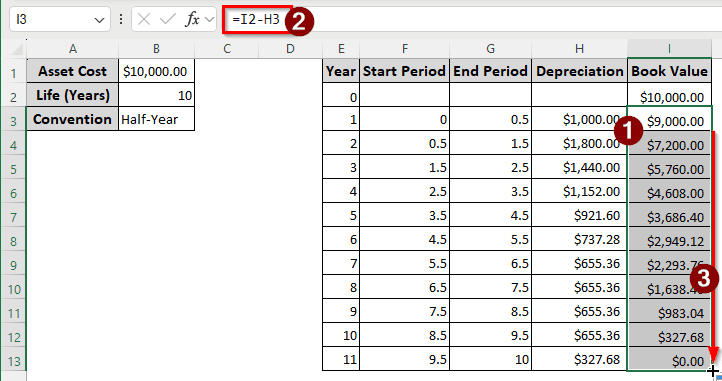The height and width of the screenshot is (381, 722).
Task: Click the Asset Cost label cell
Action: (x=72, y=71)
